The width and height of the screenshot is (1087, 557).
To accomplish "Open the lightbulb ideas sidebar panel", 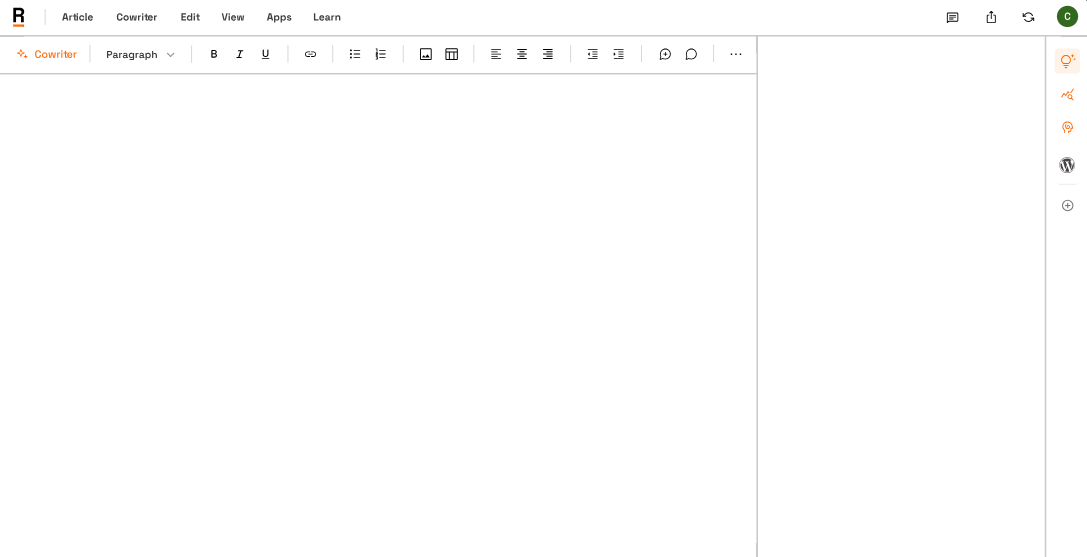I will [1068, 61].
